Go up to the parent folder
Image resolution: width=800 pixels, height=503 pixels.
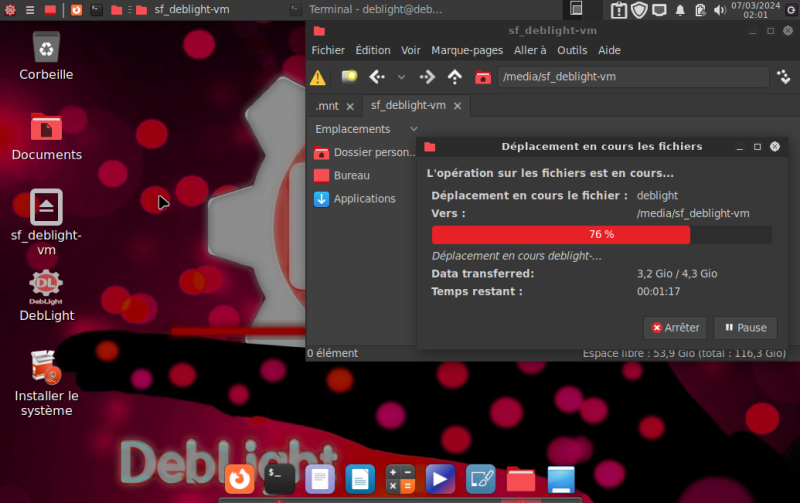[455, 77]
